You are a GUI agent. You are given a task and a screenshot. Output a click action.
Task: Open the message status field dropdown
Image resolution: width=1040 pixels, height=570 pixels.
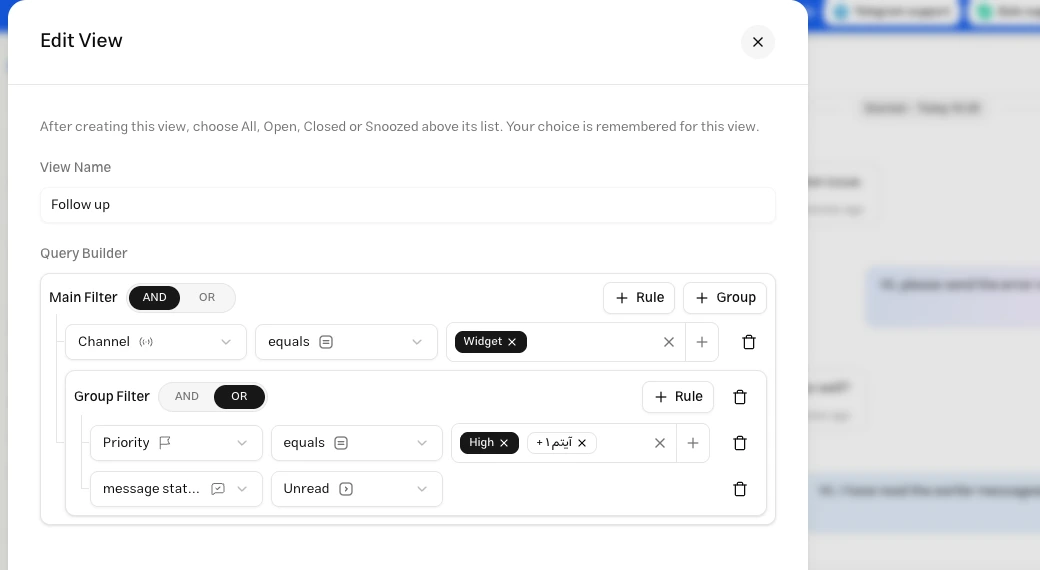176,489
